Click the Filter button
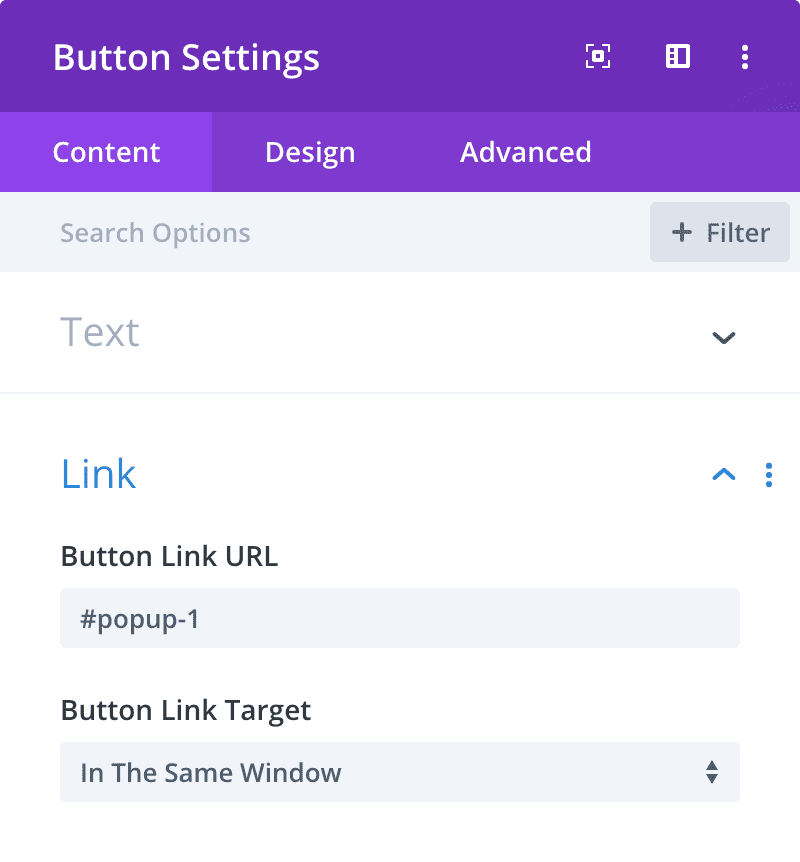The height and width of the screenshot is (862, 800). pos(720,232)
